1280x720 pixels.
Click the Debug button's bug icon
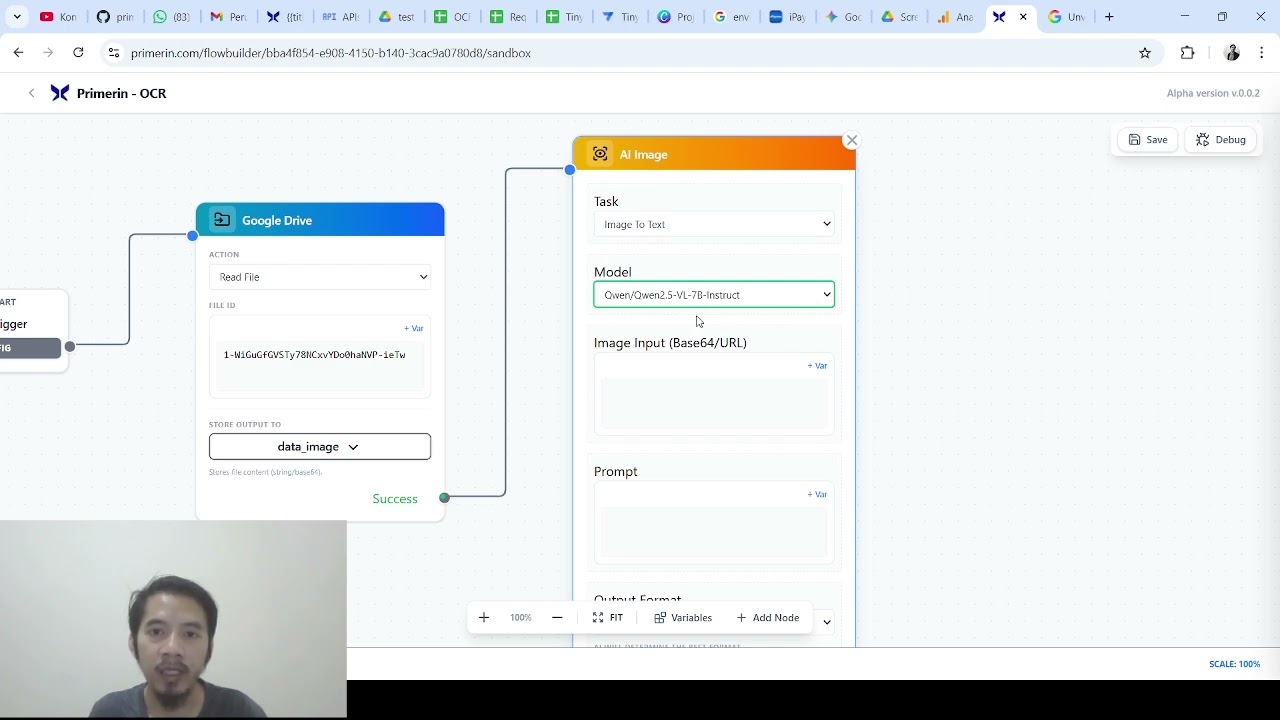[1203, 140]
